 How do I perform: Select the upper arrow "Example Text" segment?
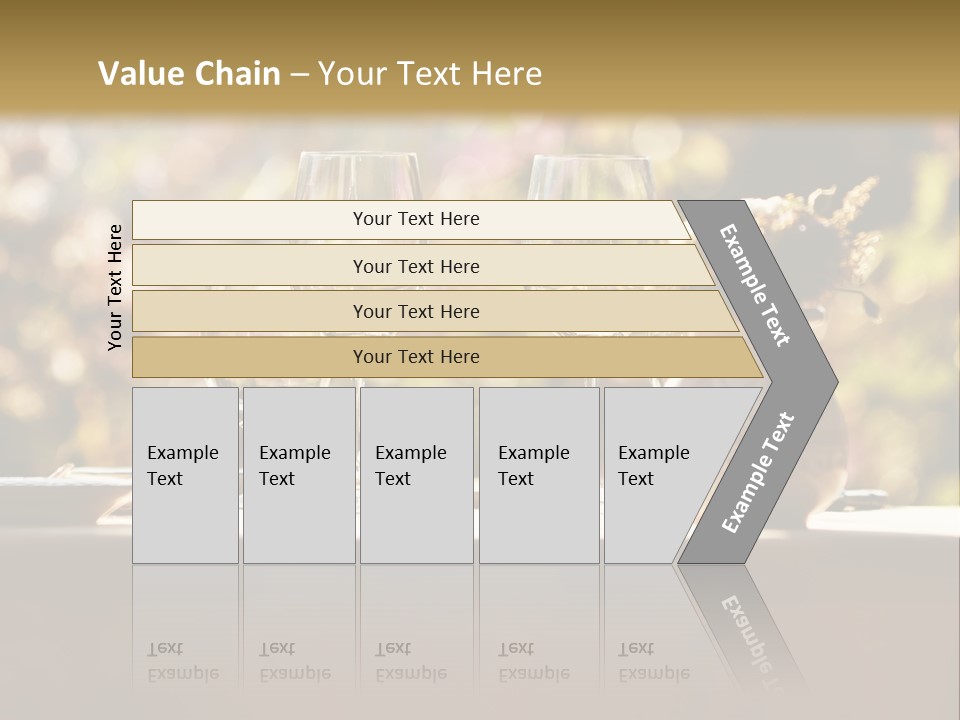click(757, 285)
